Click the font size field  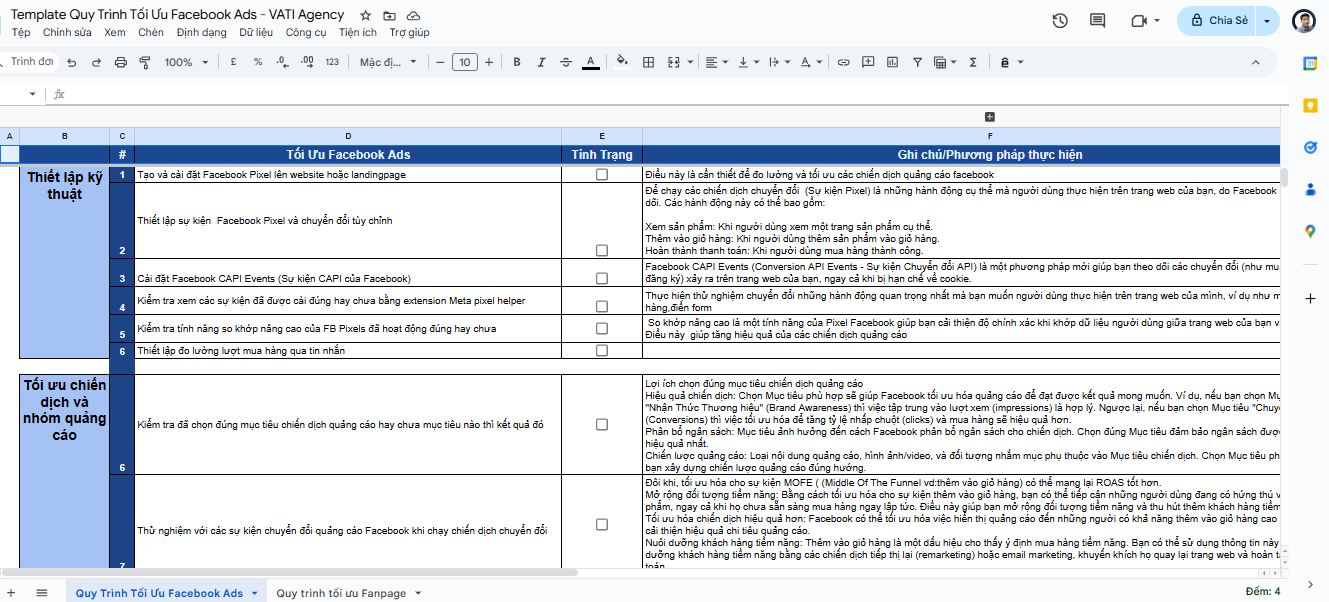click(464, 62)
